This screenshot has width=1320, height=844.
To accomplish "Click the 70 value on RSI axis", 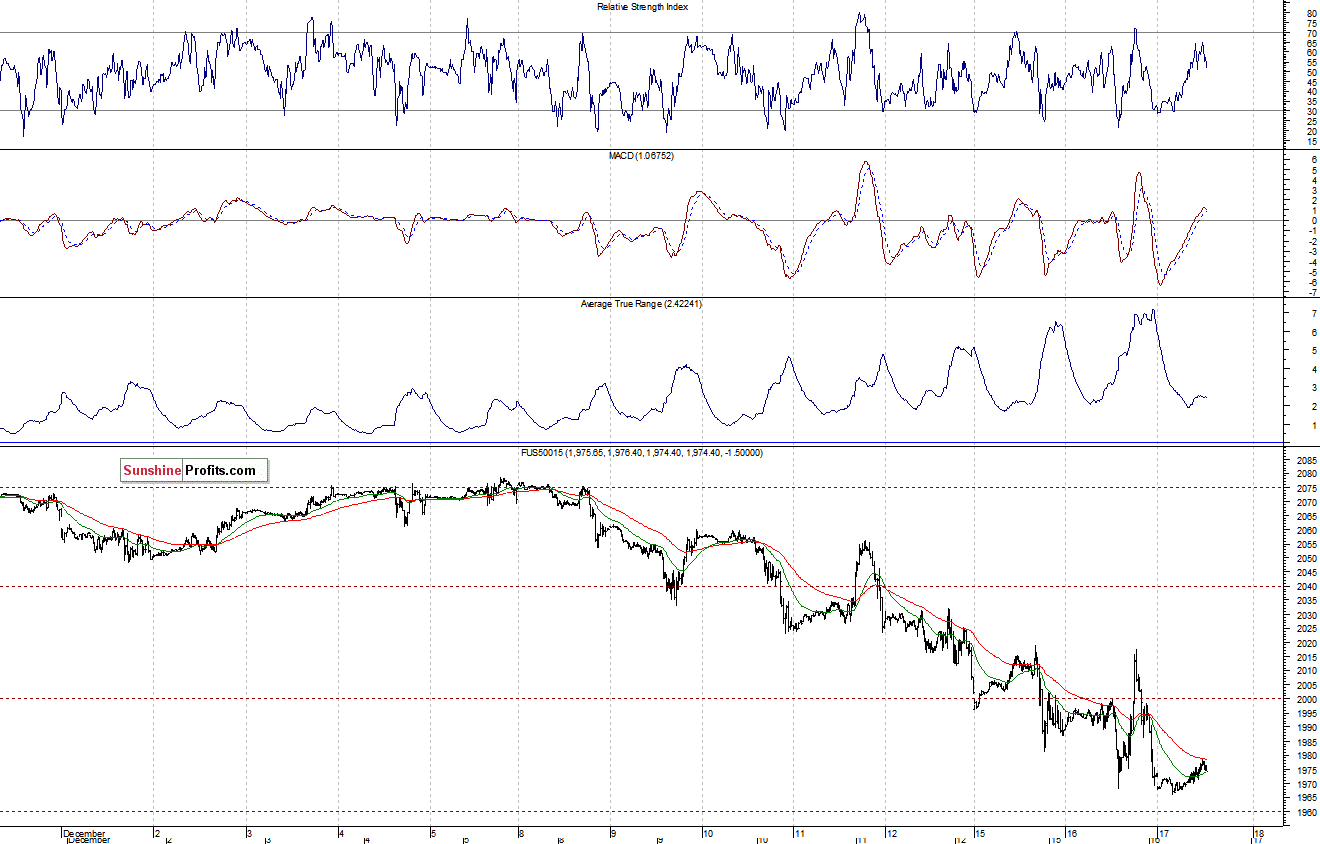I will point(1311,34).
